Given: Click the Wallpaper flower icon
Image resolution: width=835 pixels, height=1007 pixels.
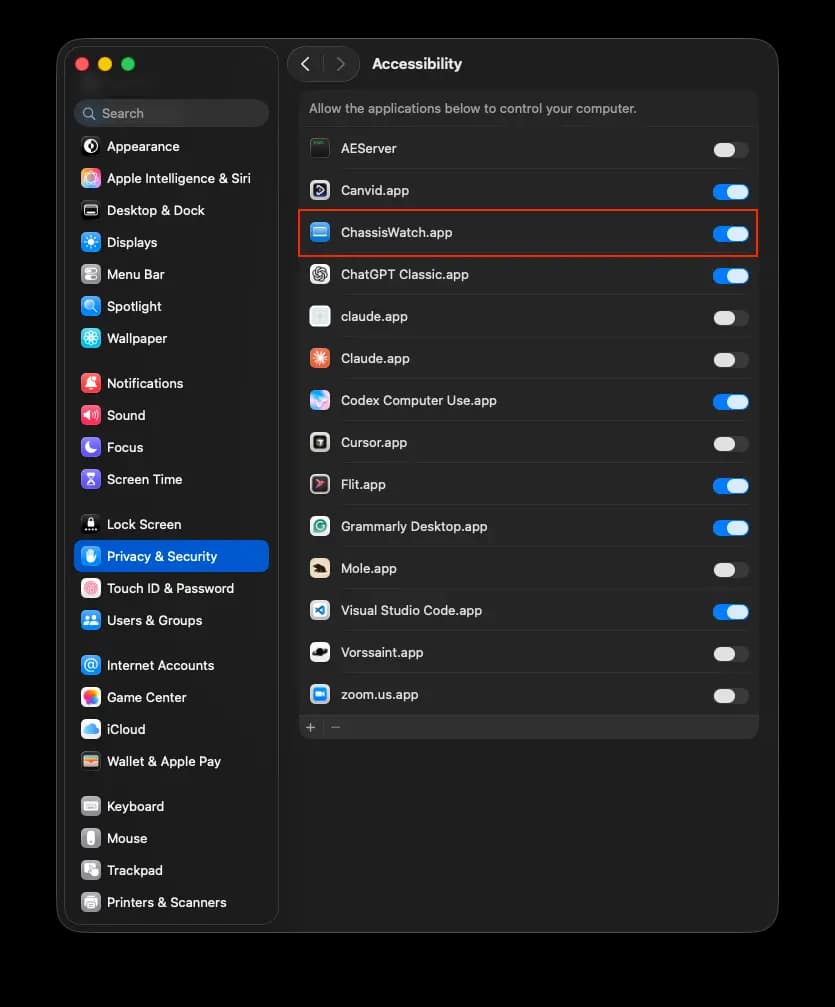Looking at the screenshot, I should click(91, 338).
